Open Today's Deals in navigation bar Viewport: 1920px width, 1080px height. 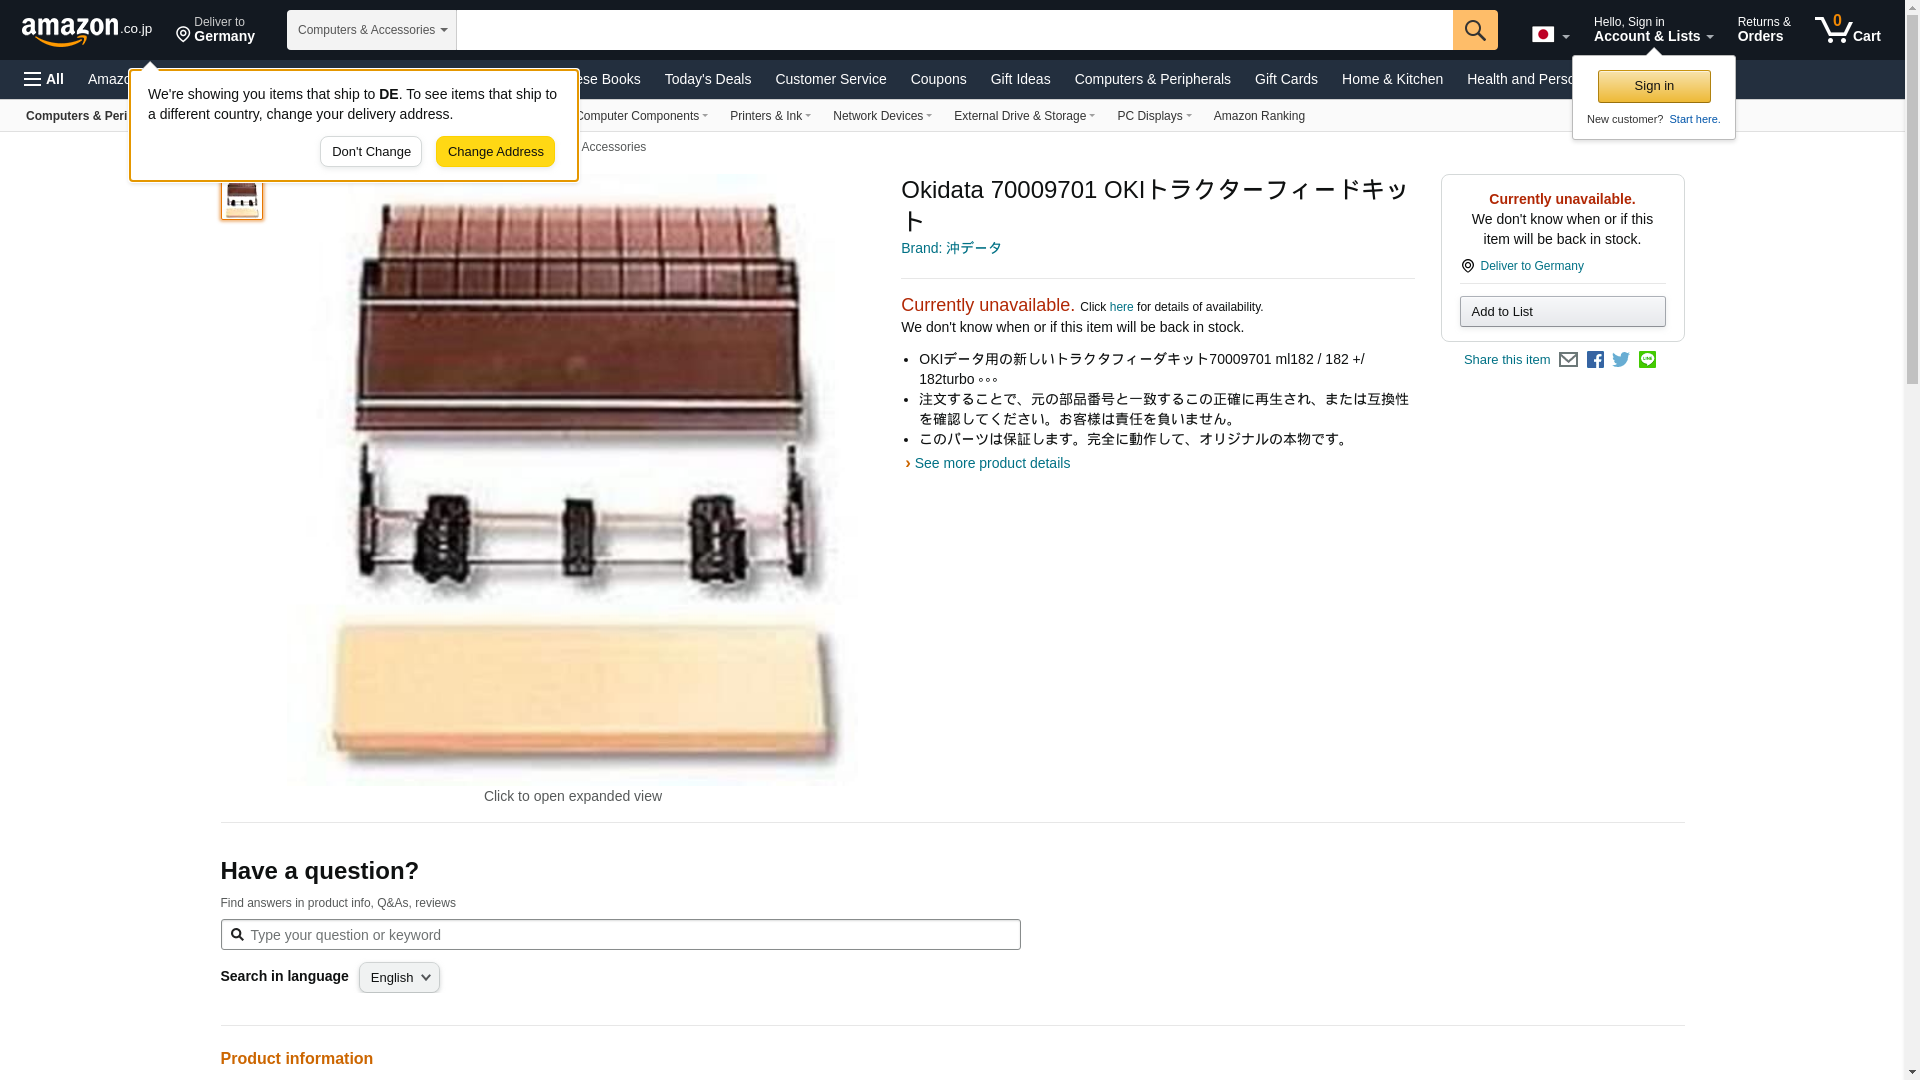click(x=708, y=79)
